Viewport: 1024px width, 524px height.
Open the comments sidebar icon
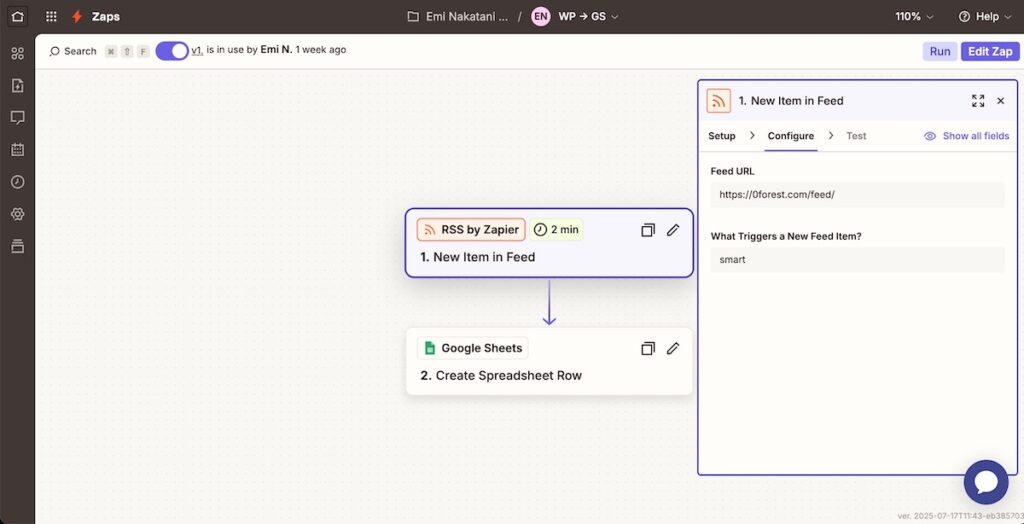coord(18,118)
